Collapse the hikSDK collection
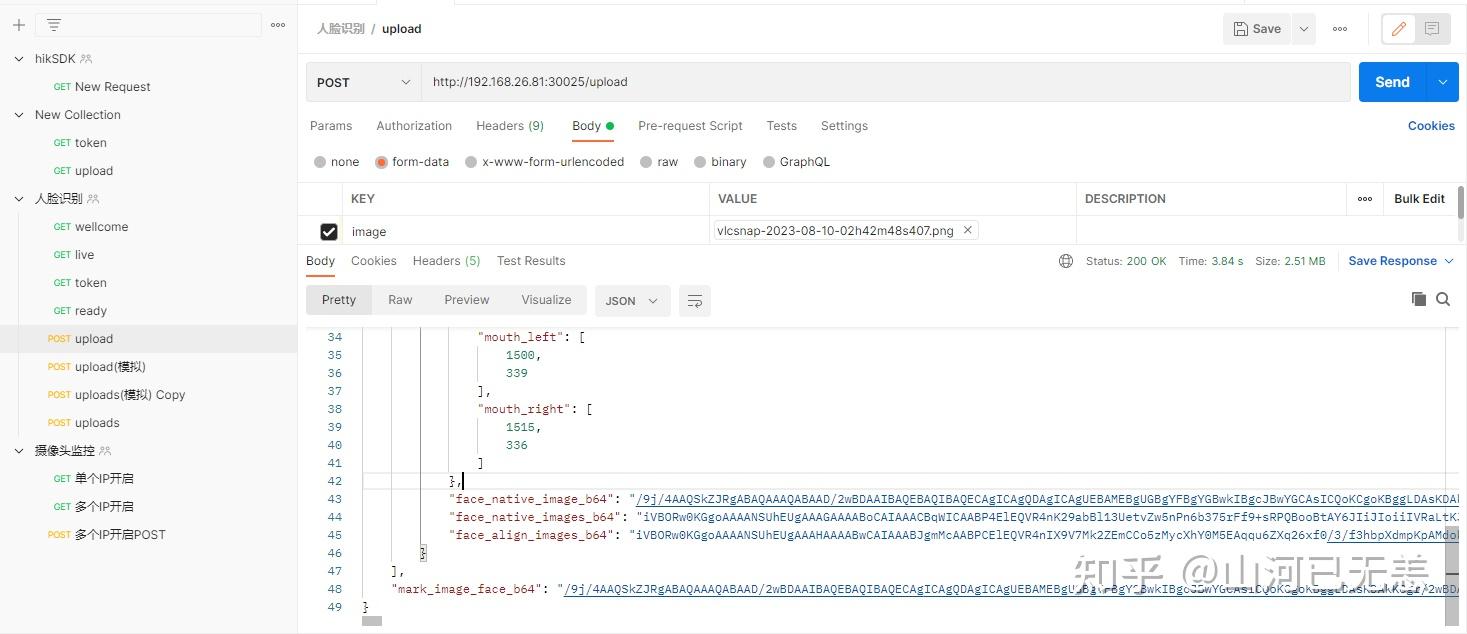 point(19,59)
